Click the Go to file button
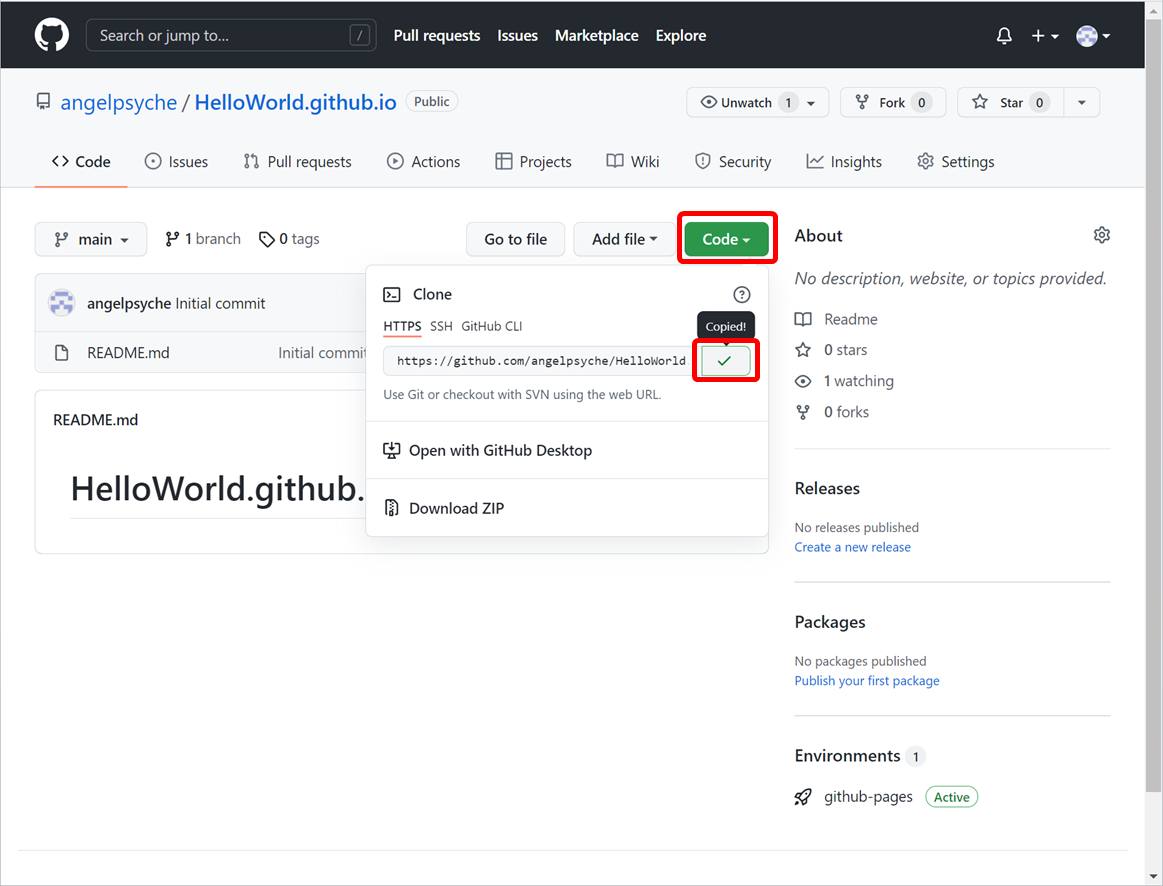The width and height of the screenshot is (1163, 886). pos(515,239)
